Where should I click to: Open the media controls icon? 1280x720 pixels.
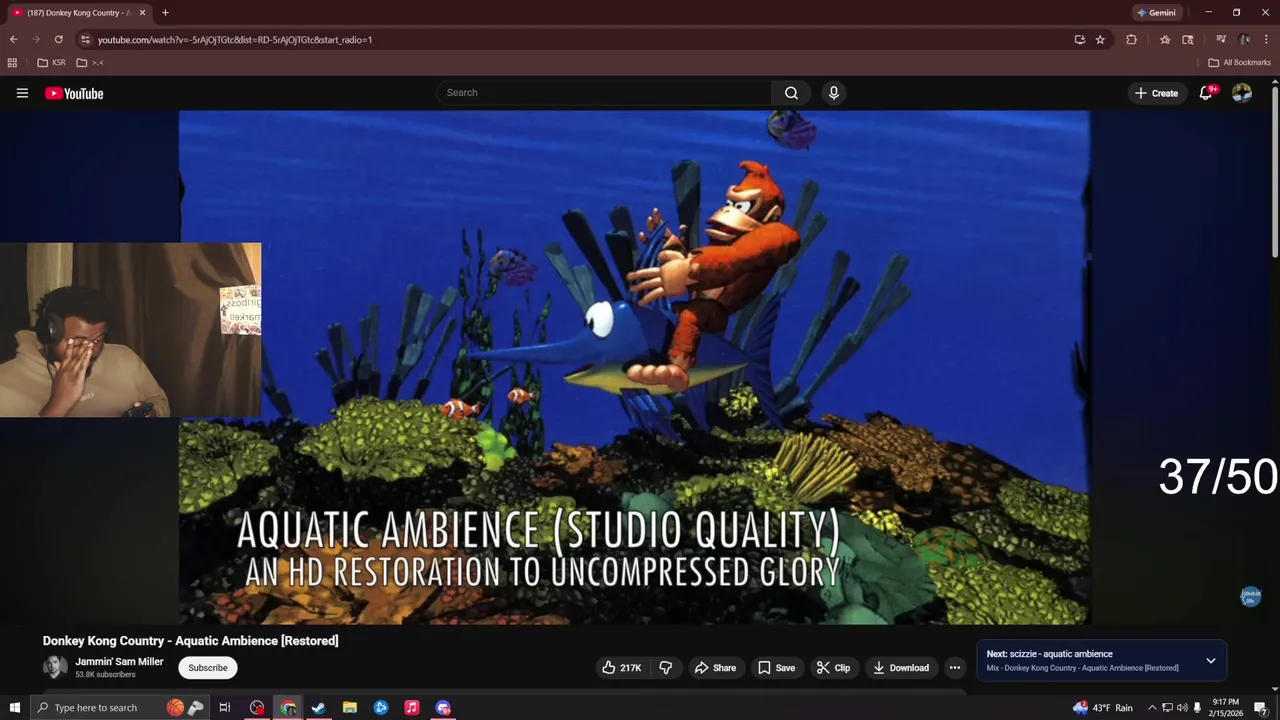(1221, 40)
